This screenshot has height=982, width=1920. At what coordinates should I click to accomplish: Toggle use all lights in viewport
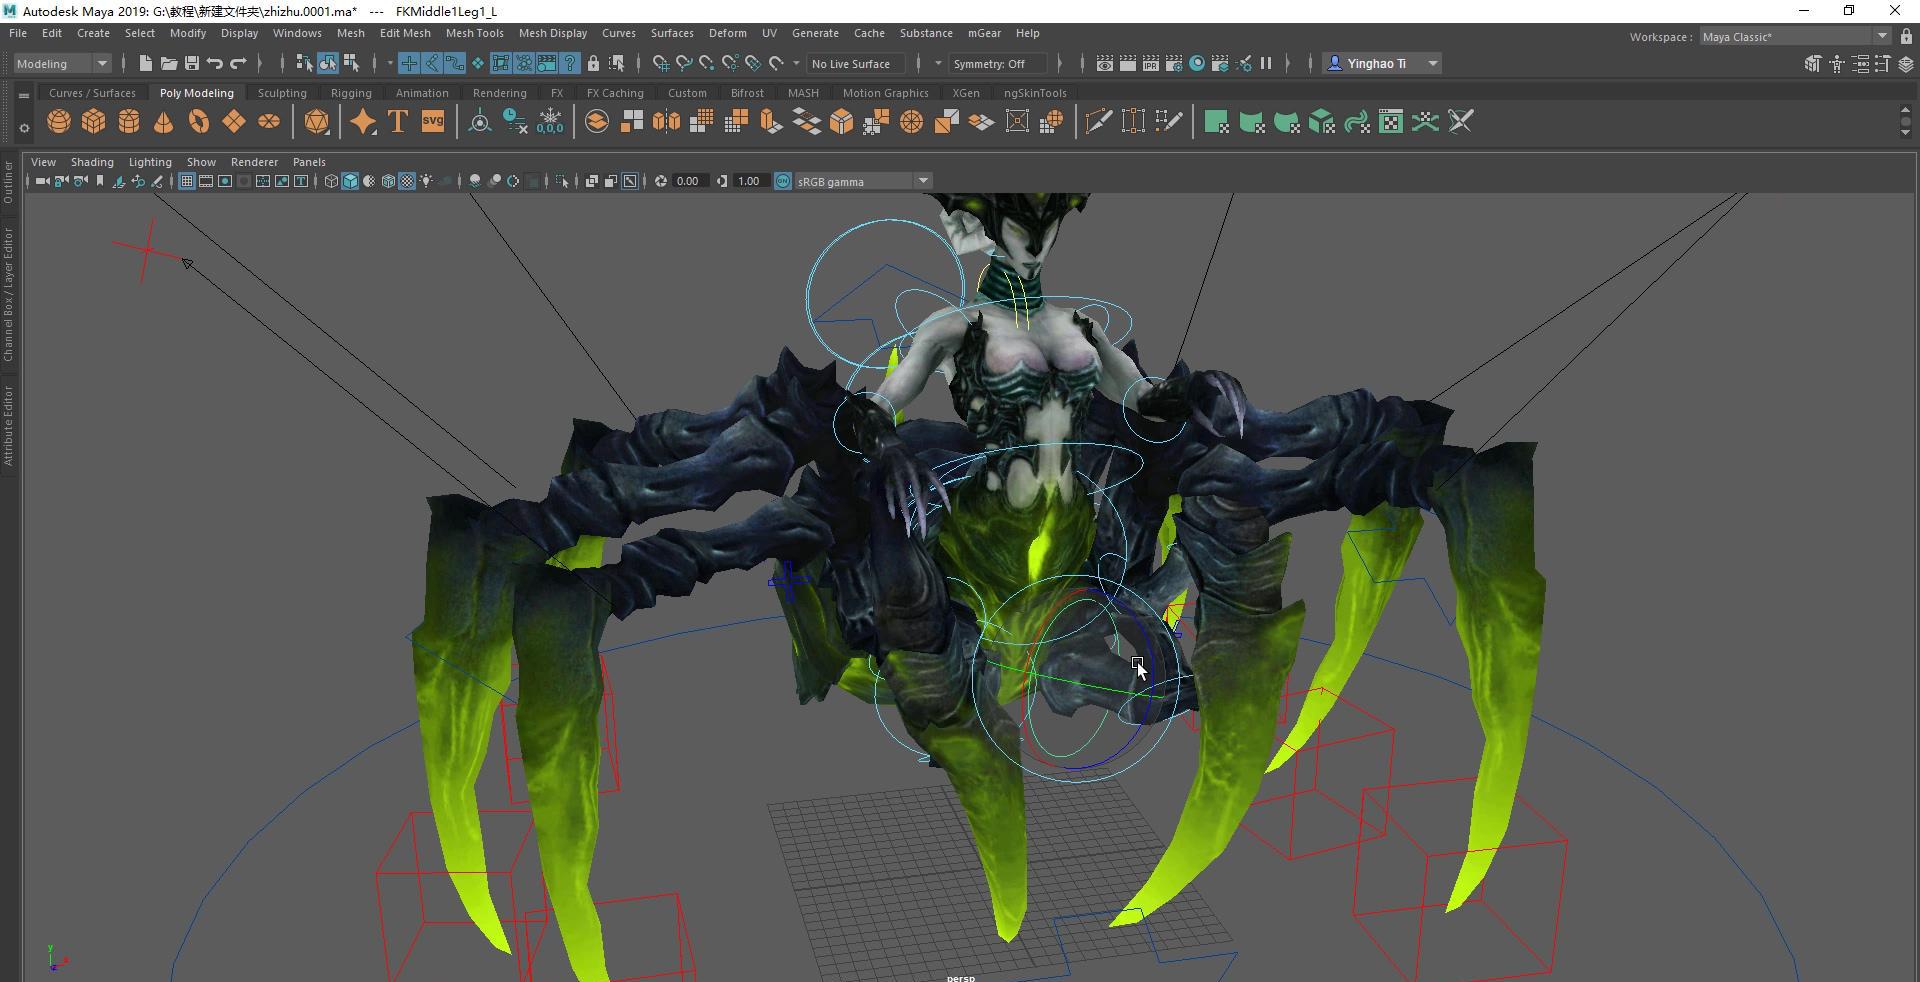pos(427,181)
